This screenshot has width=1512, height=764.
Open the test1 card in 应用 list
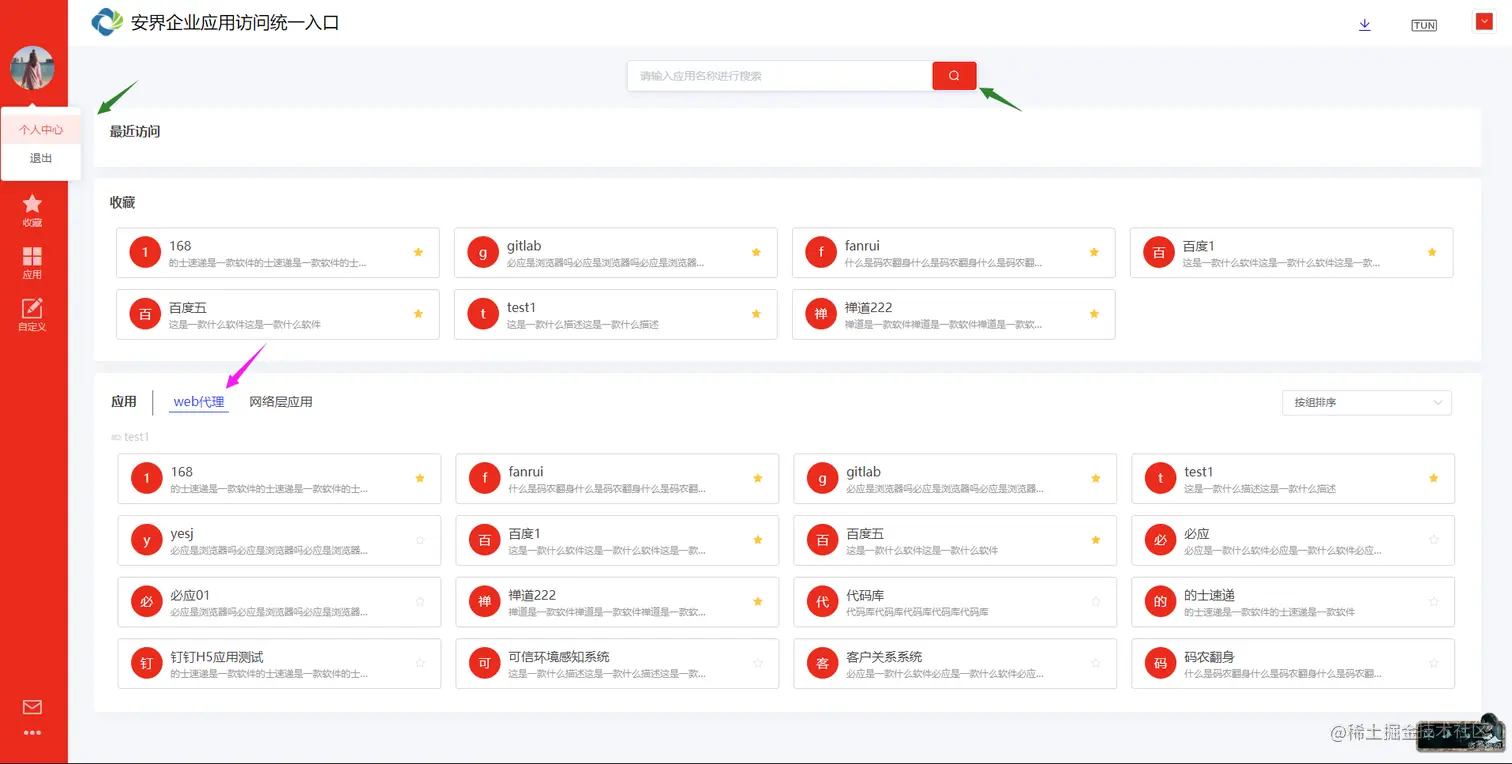1293,479
